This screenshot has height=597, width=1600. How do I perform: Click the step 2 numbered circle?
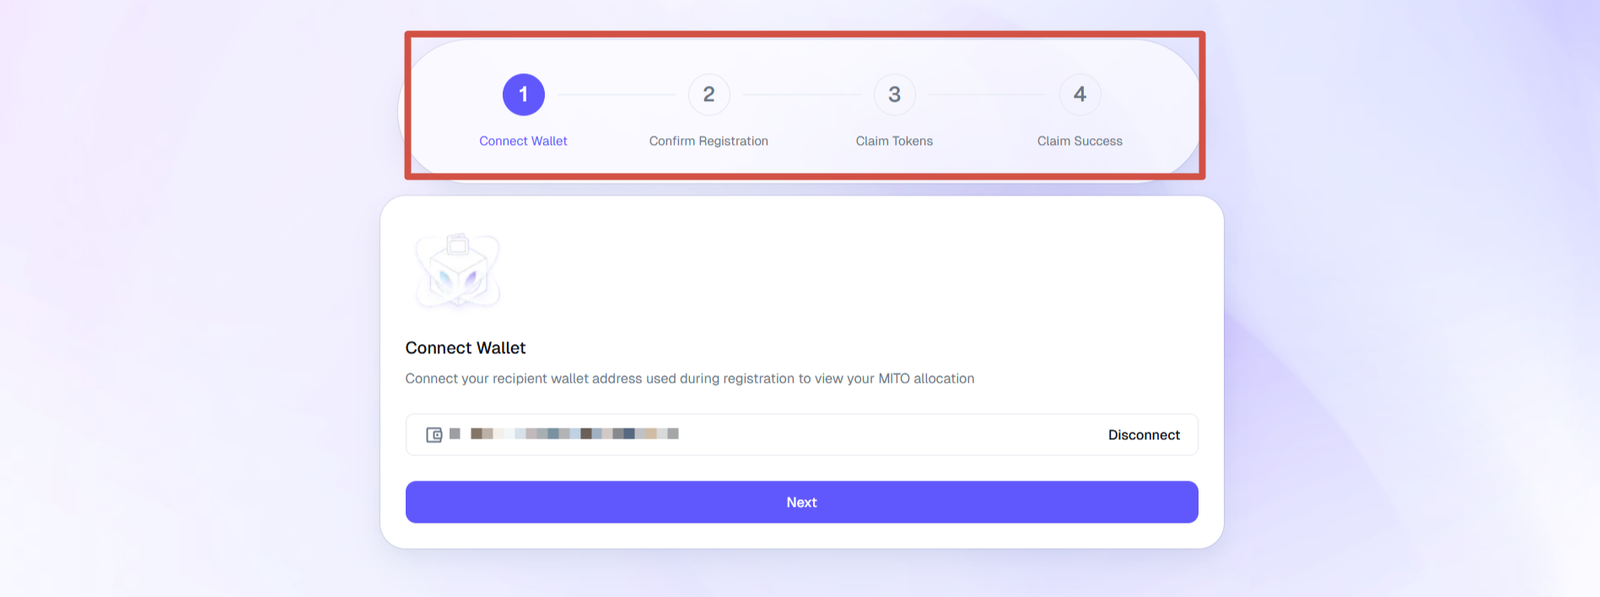coord(709,95)
